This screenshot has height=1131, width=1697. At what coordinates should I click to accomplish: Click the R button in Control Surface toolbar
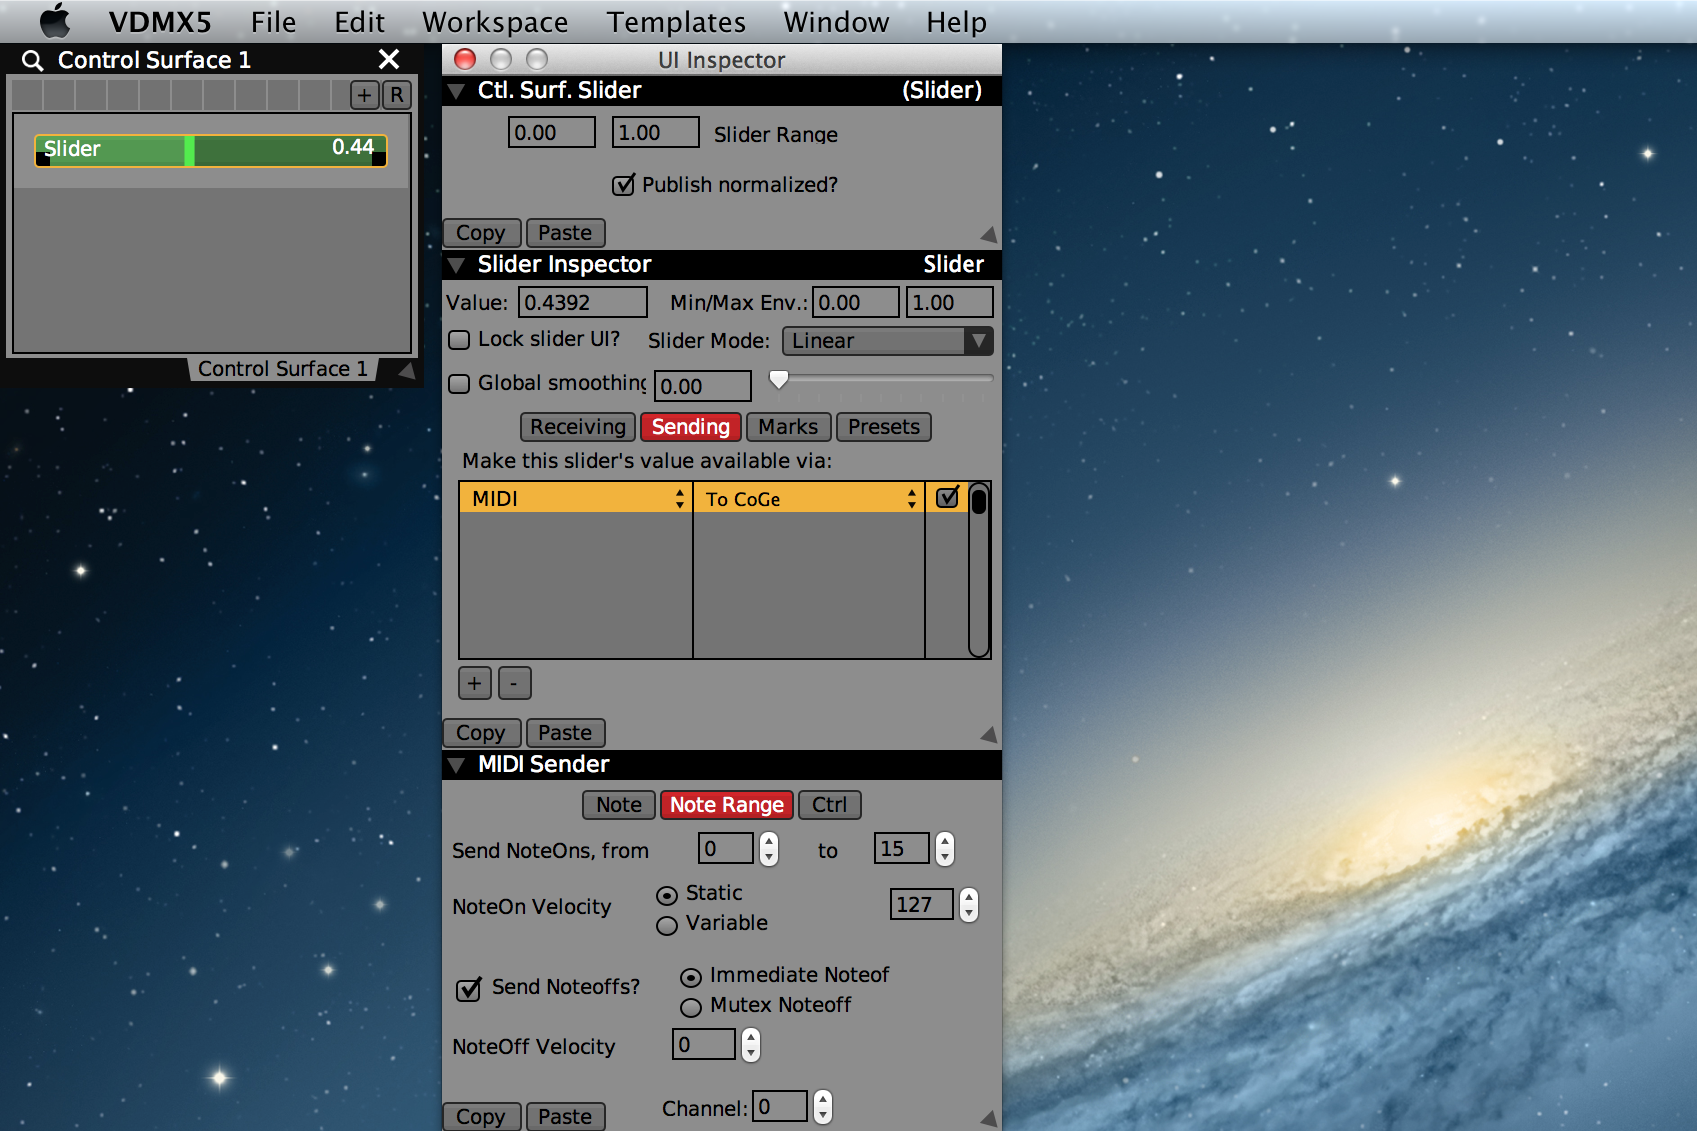point(397,95)
